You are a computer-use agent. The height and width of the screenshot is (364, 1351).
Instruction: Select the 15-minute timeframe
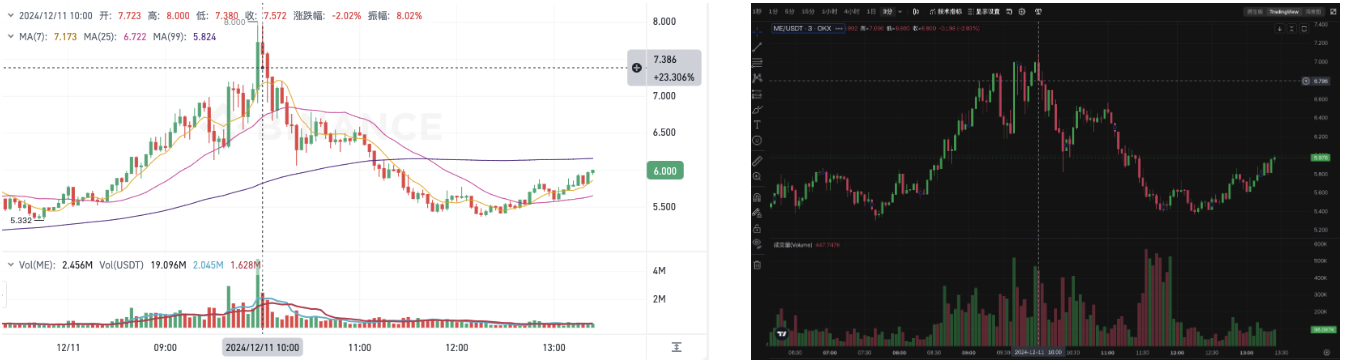click(808, 11)
